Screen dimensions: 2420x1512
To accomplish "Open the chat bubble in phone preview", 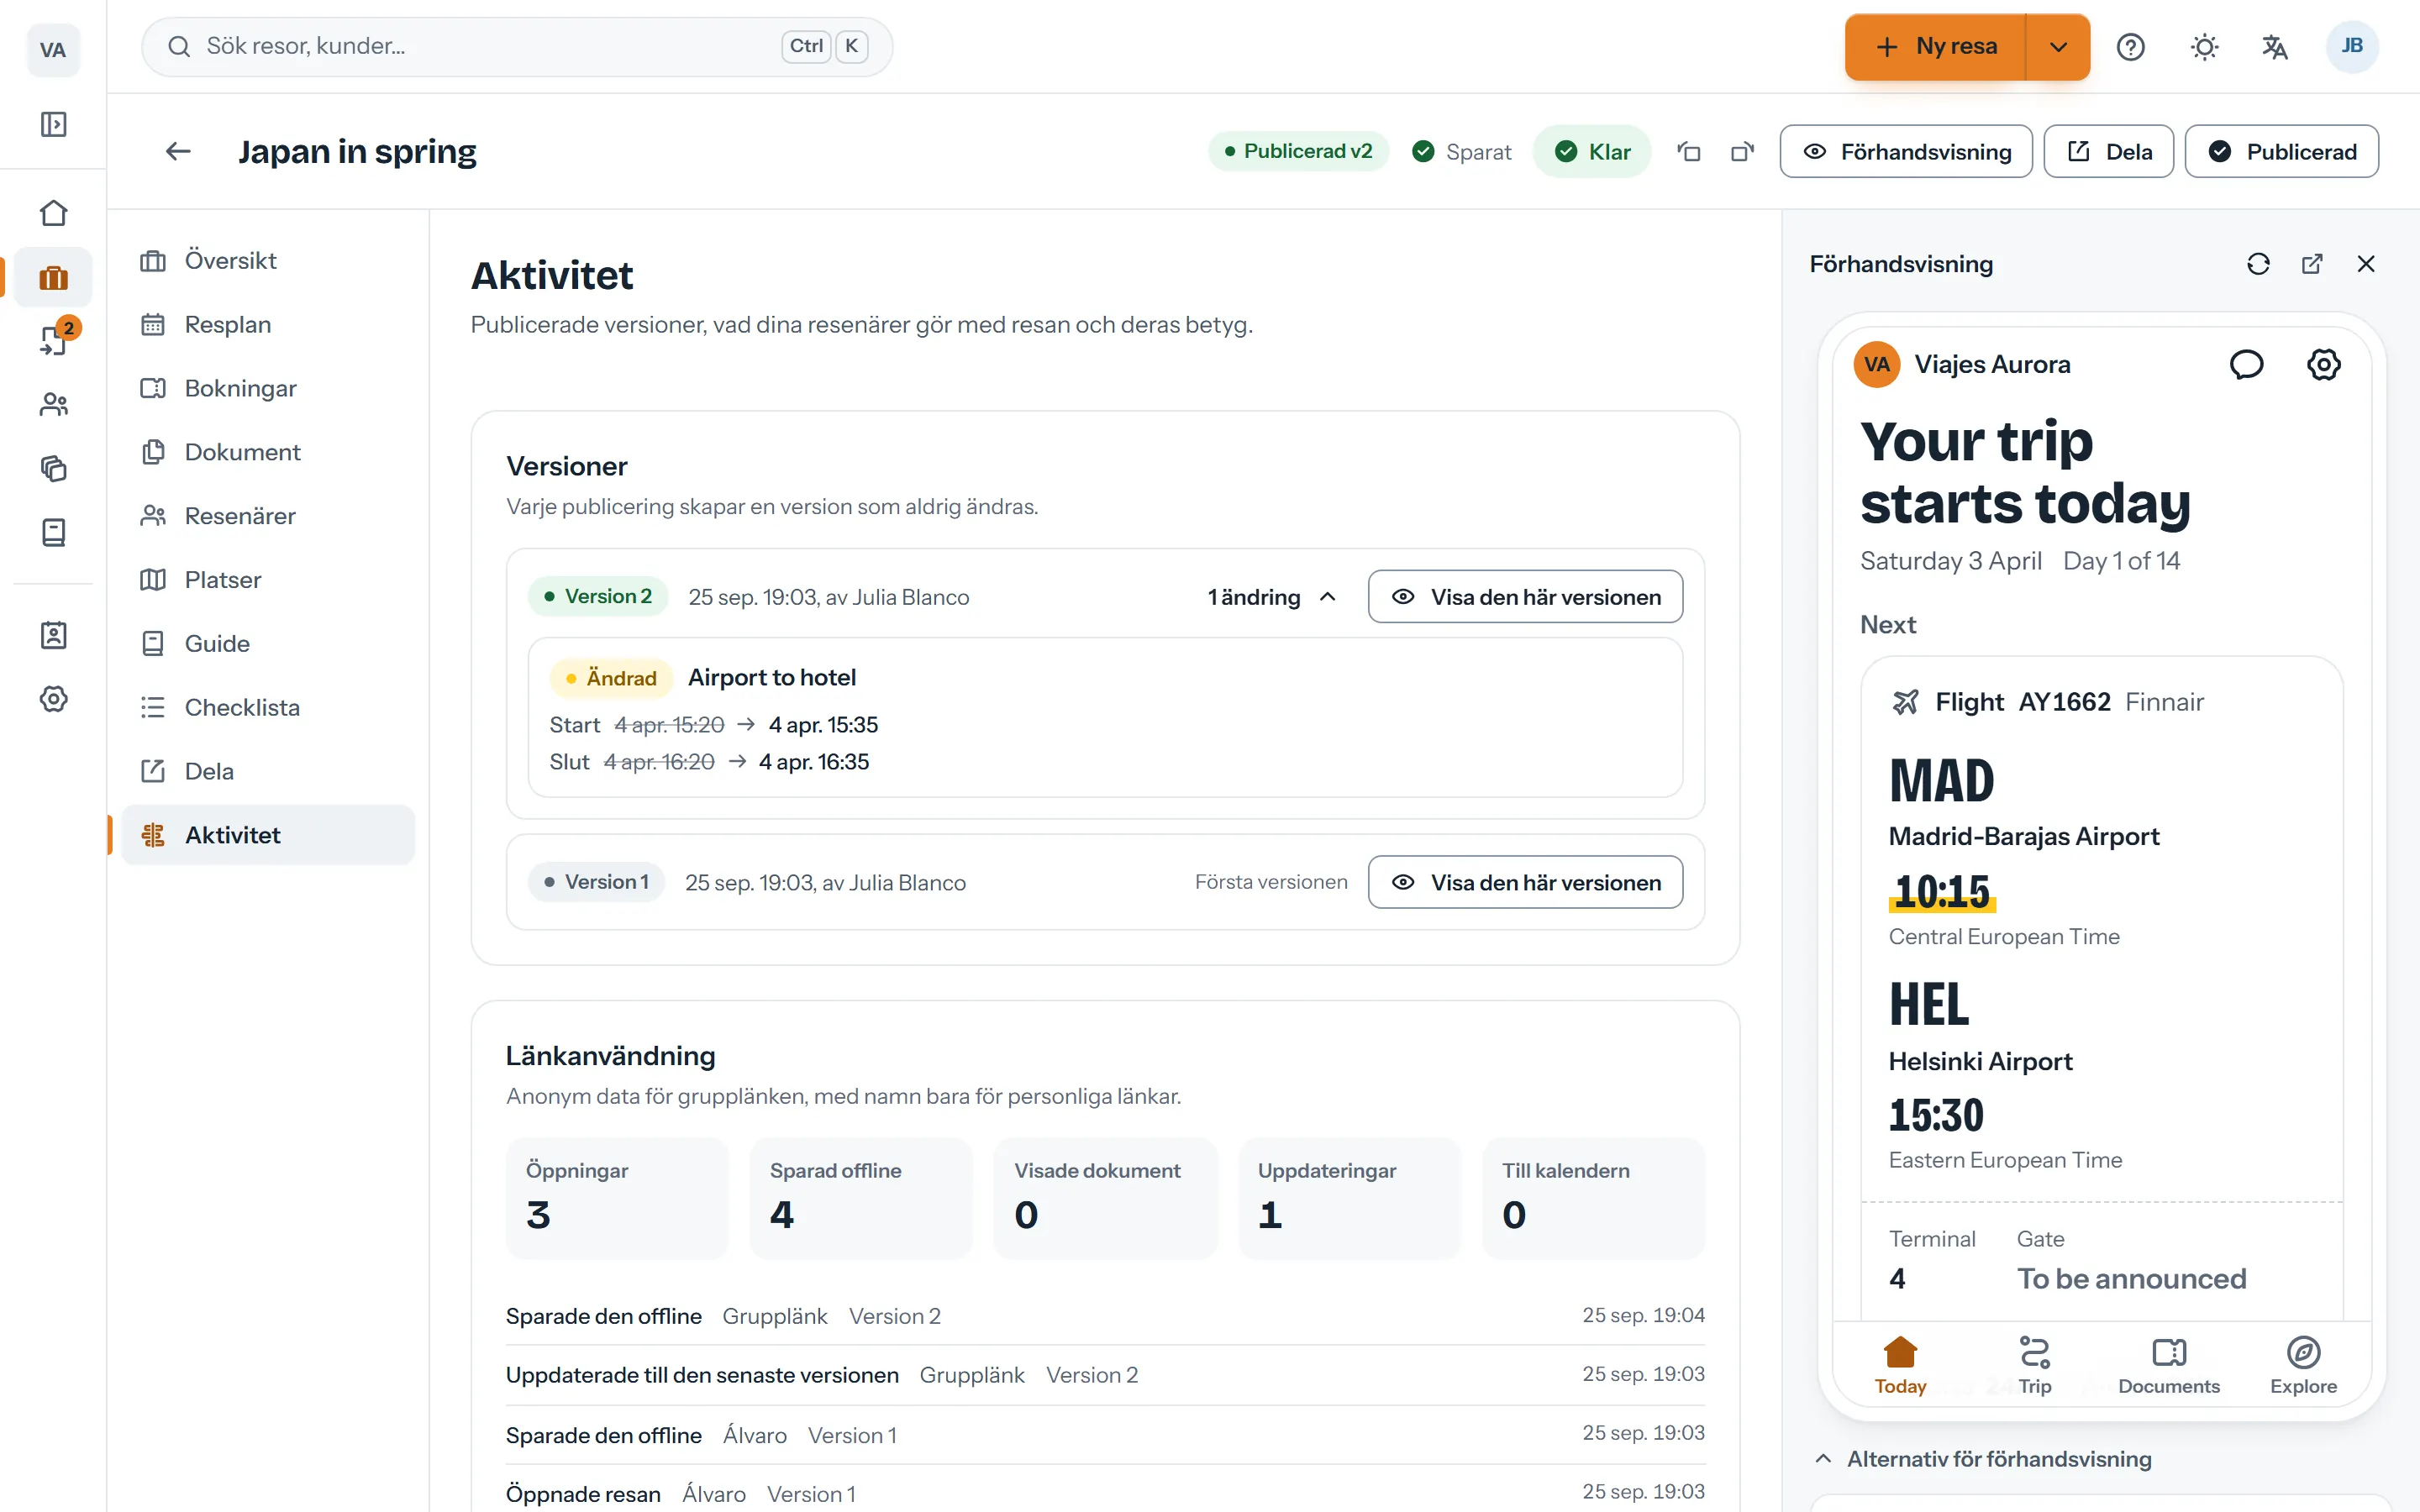I will tap(2246, 364).
